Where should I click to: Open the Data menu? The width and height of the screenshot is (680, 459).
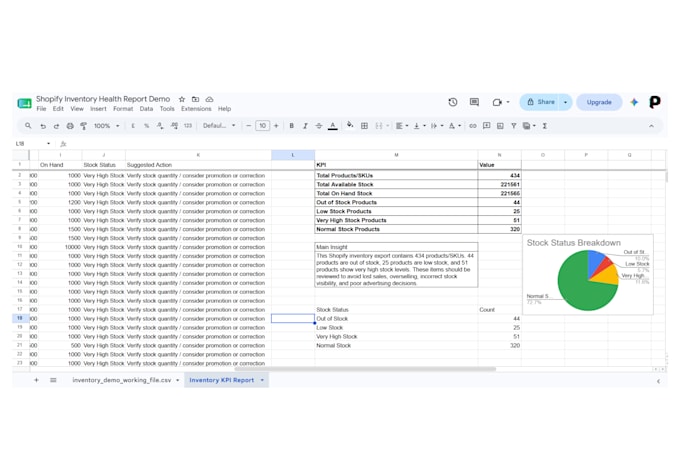pyautogui.click(x=146, y=109)
